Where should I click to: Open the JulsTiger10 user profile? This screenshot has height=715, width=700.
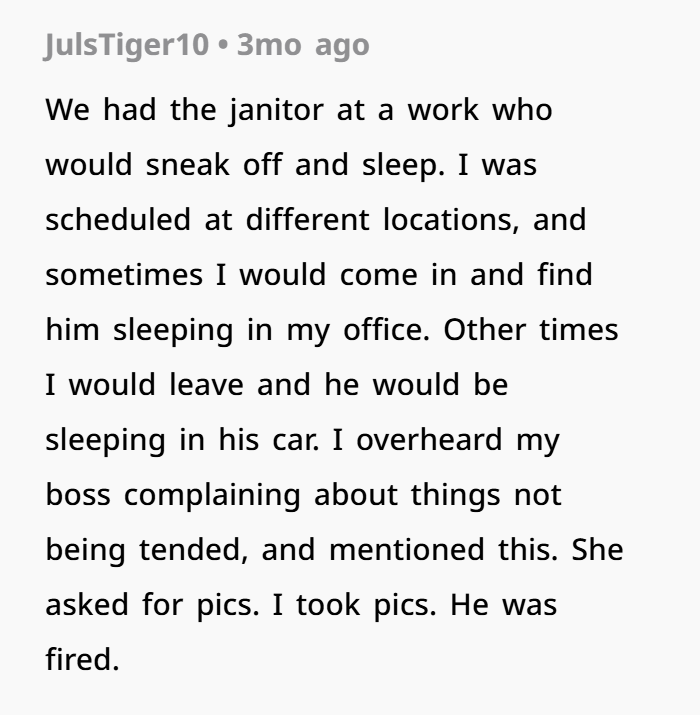127,46
